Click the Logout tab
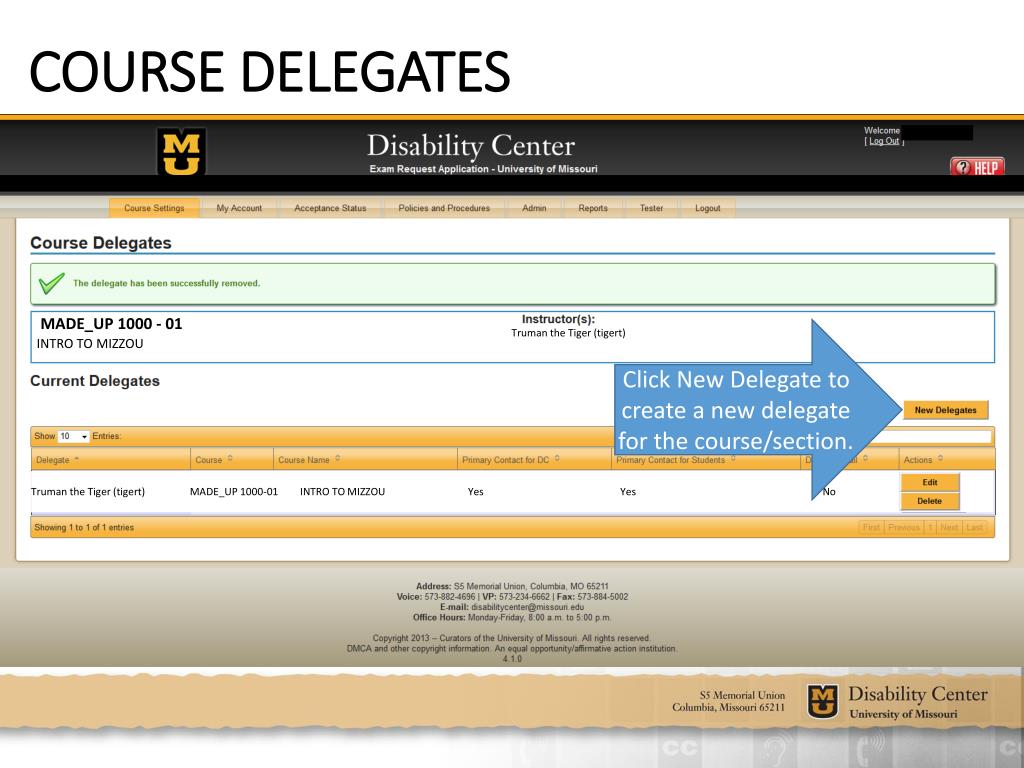Viewport: 1024px width, 768px height. pos(707,208)
